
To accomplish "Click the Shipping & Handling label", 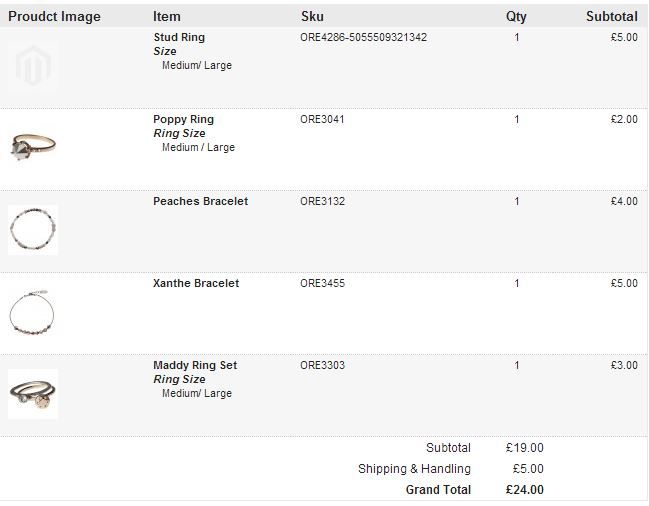I will [x=414, y=469].
